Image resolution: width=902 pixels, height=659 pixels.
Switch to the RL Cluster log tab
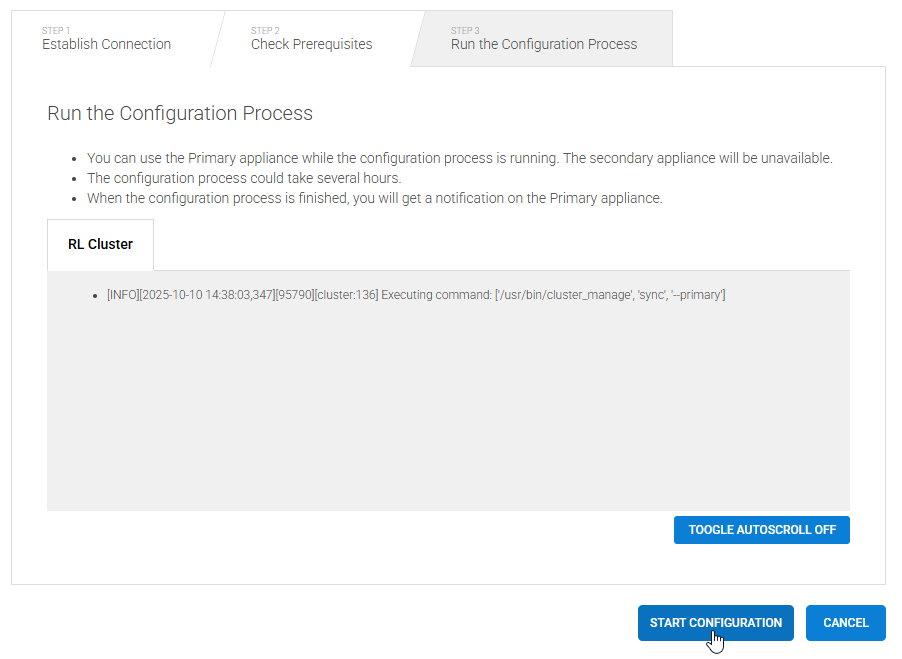(100, 244)
